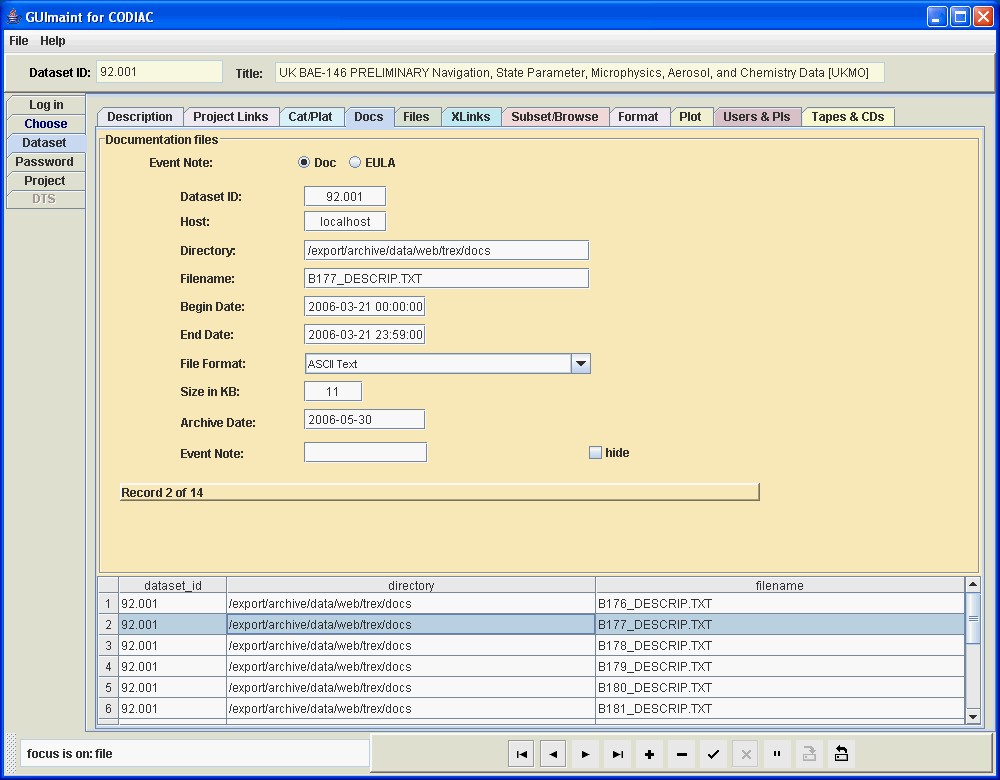Select the Doc radio button
Image resolution: width=1000 pixels, height=780 pixels.
click(x=305, y=163)
